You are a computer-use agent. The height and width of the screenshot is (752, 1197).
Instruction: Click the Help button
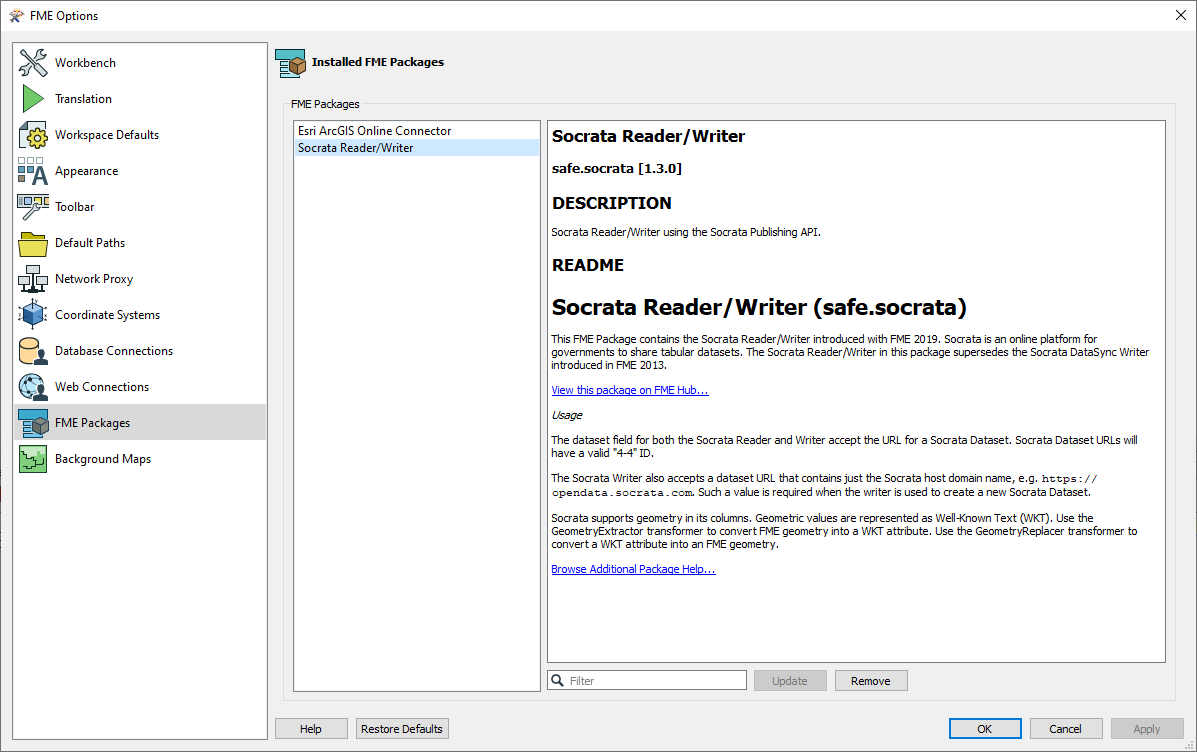(x=311, y=728)
